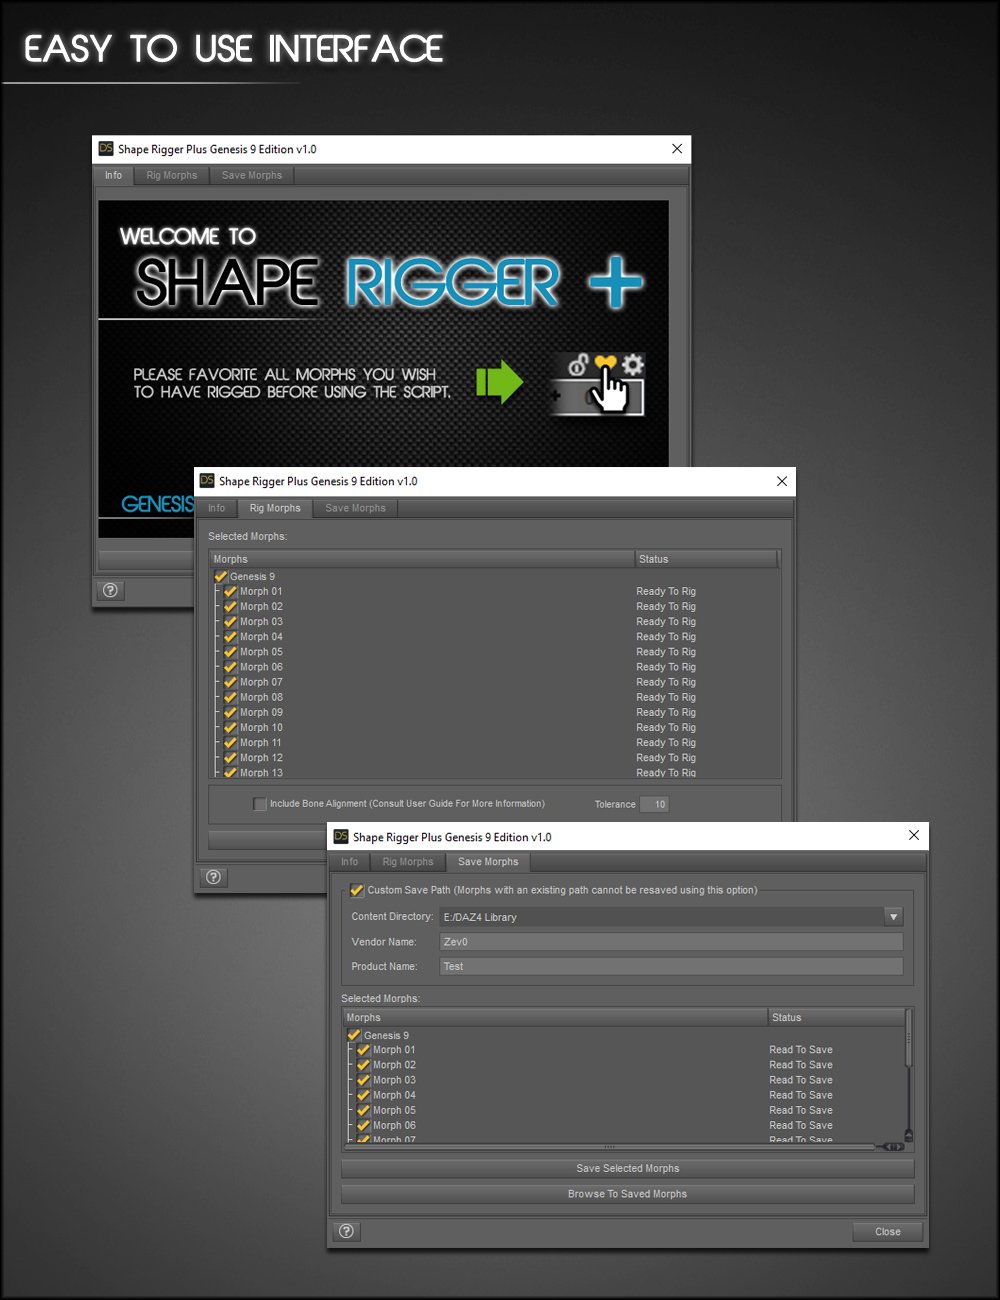Switch to the Info tab in the Save Morphs window
The image size is (1000, 1300).
coord(349,861)
